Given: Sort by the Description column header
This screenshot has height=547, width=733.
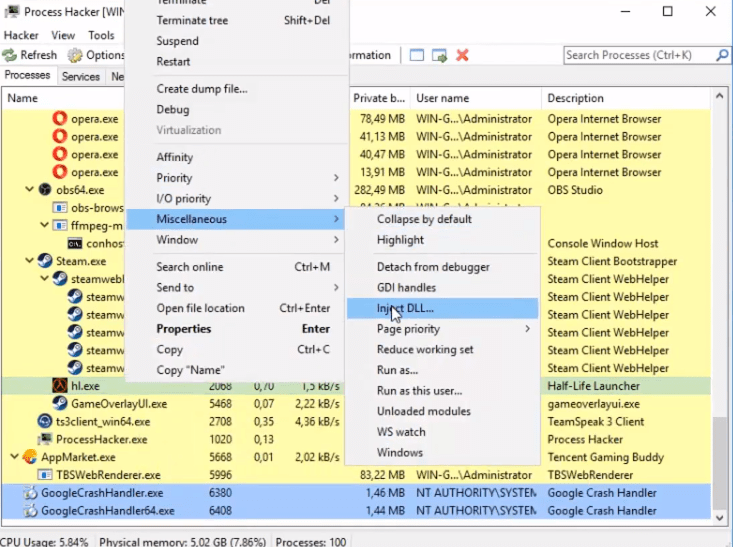Looking at the screenshot, I should click(x=625, y=98).
